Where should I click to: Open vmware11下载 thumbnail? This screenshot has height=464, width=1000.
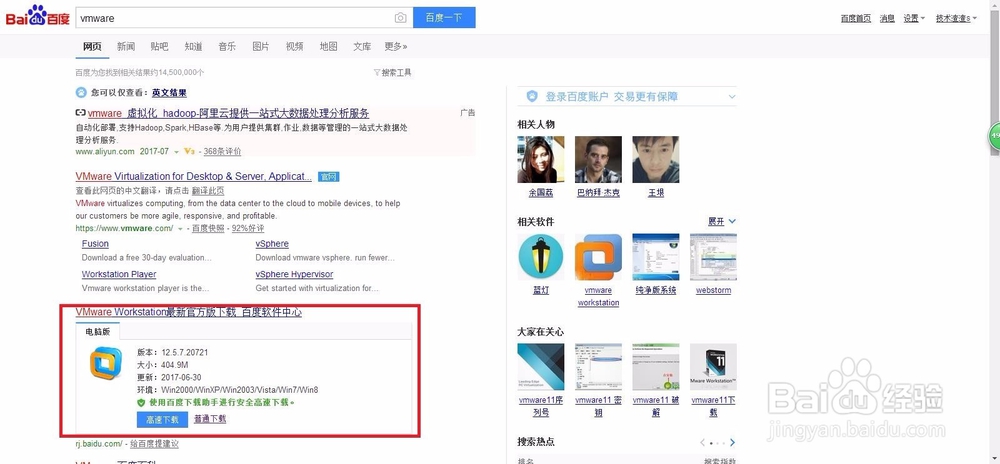713,367
